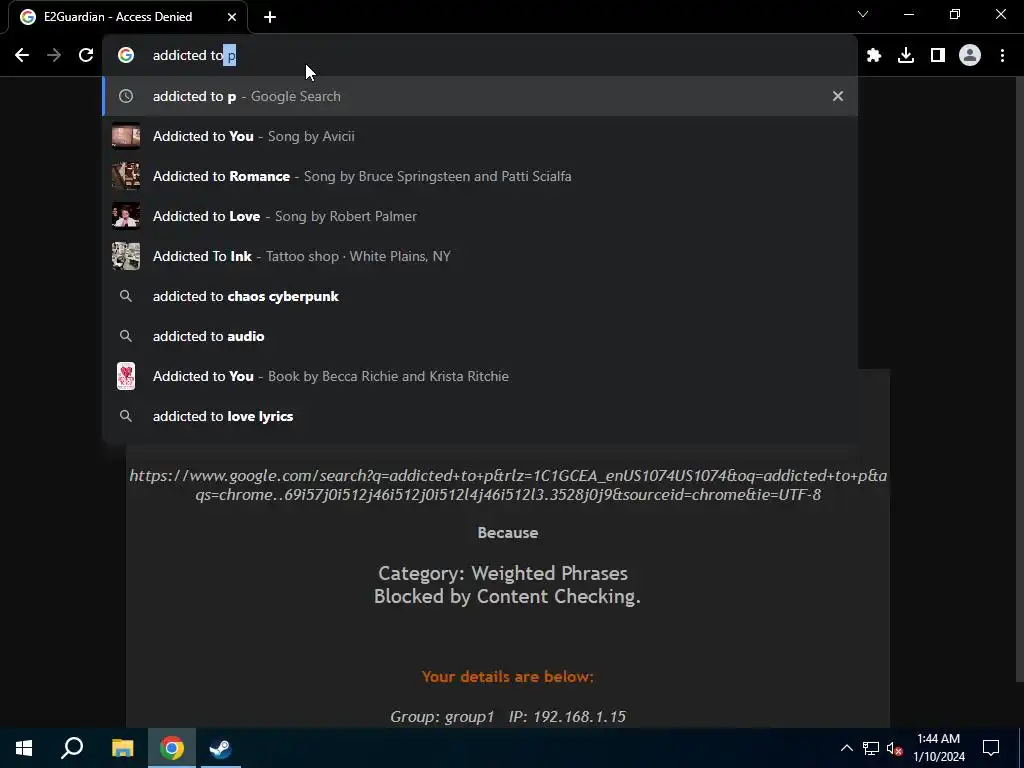Select 'Addicted to Love' song by Robert Palmer
The image size is (1024, 768).
[480, 216]
